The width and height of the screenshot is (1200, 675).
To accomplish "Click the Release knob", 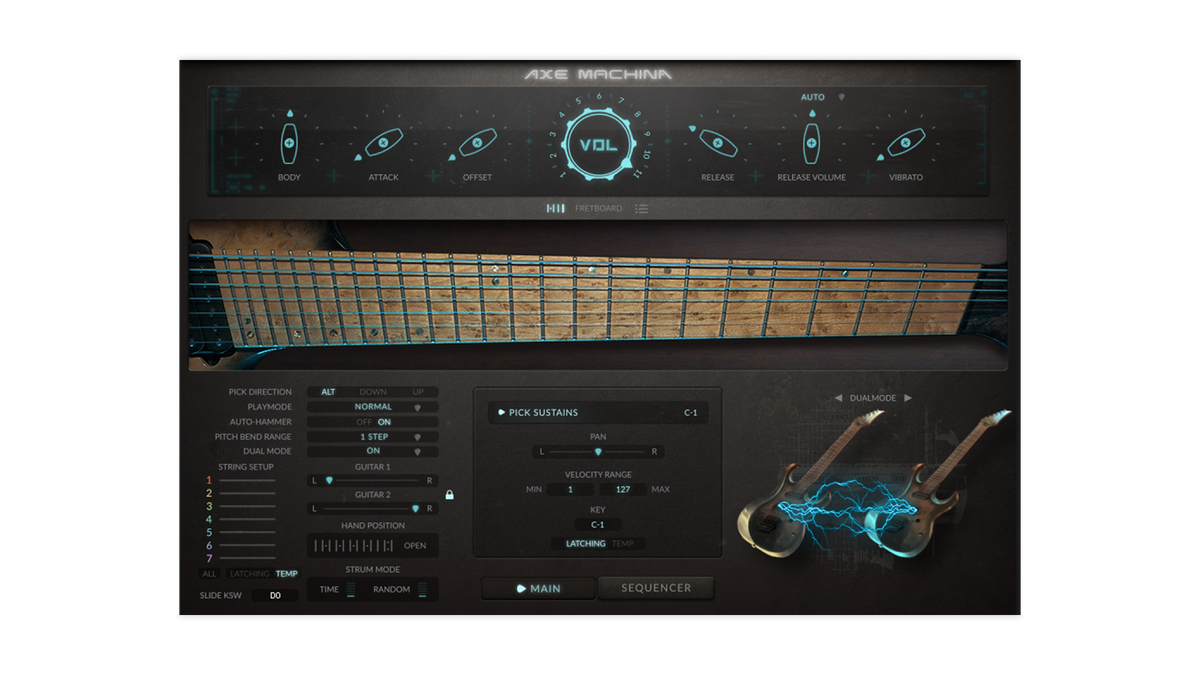I will coord(717,144).
